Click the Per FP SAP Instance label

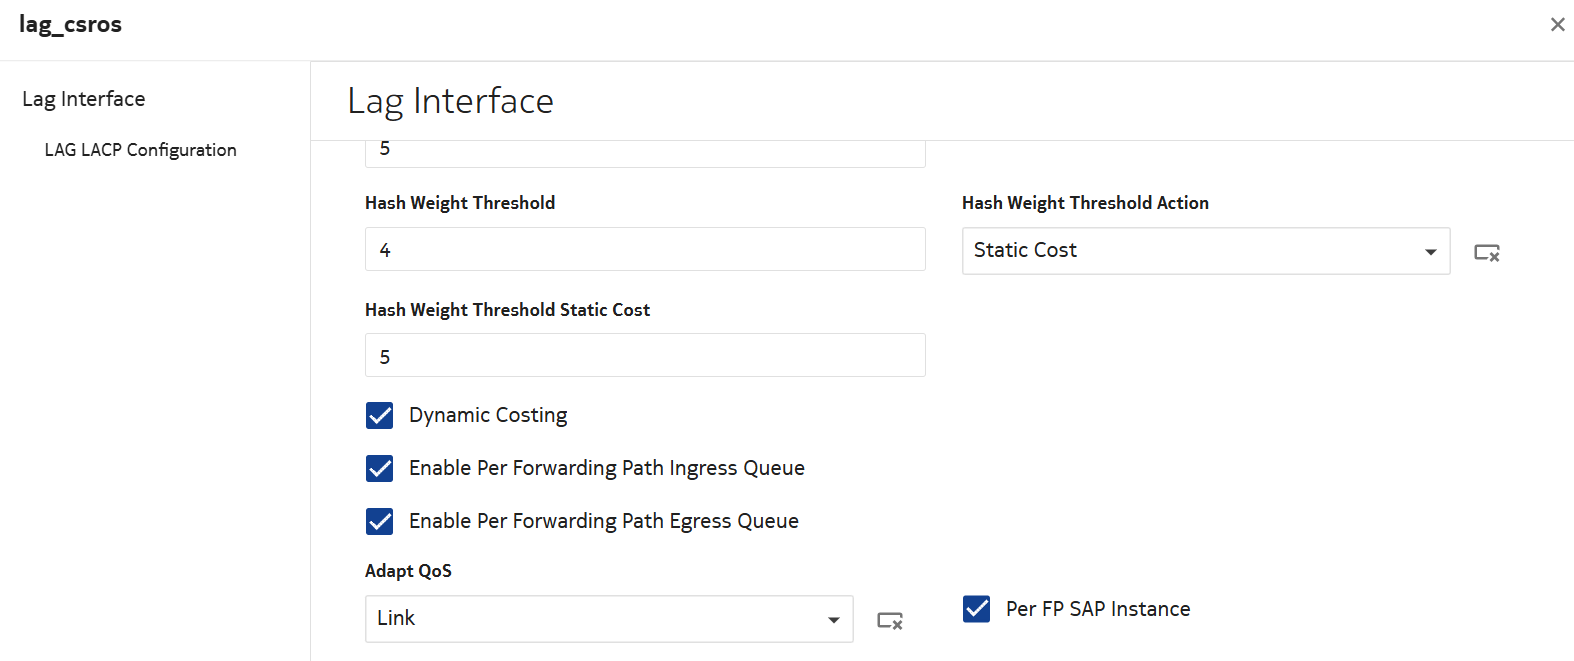tap(1098, 609)
